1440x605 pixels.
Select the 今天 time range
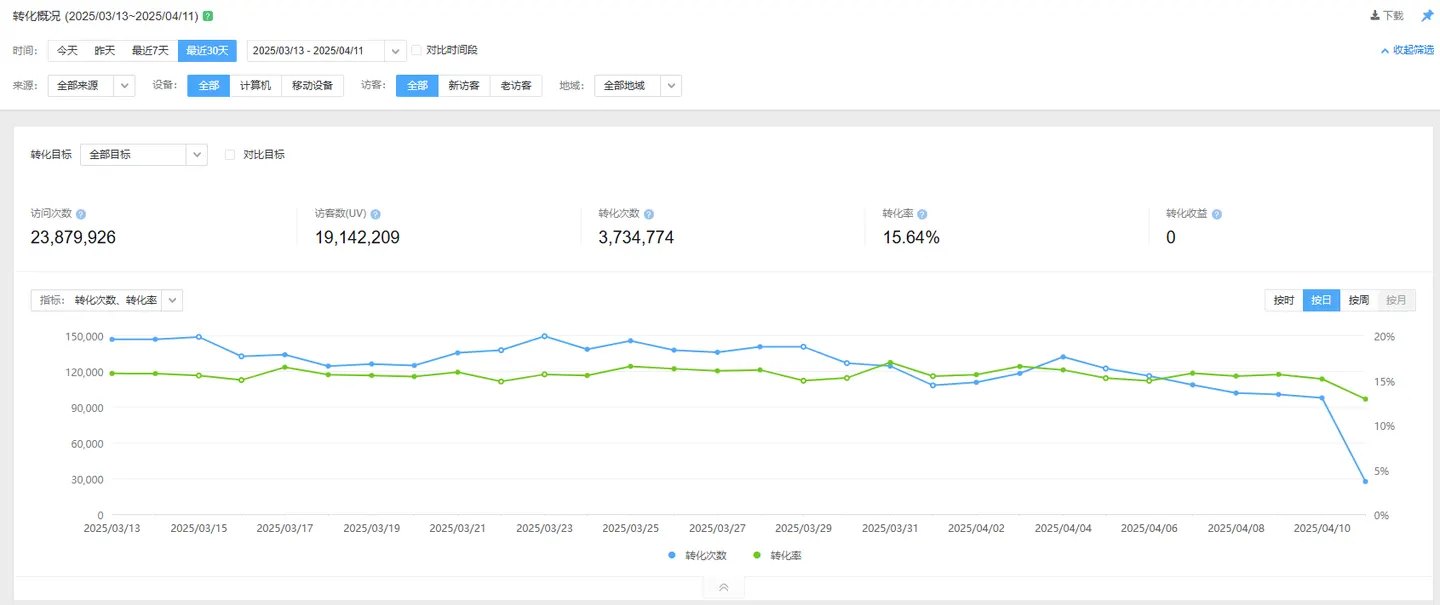tap(67, 51)
